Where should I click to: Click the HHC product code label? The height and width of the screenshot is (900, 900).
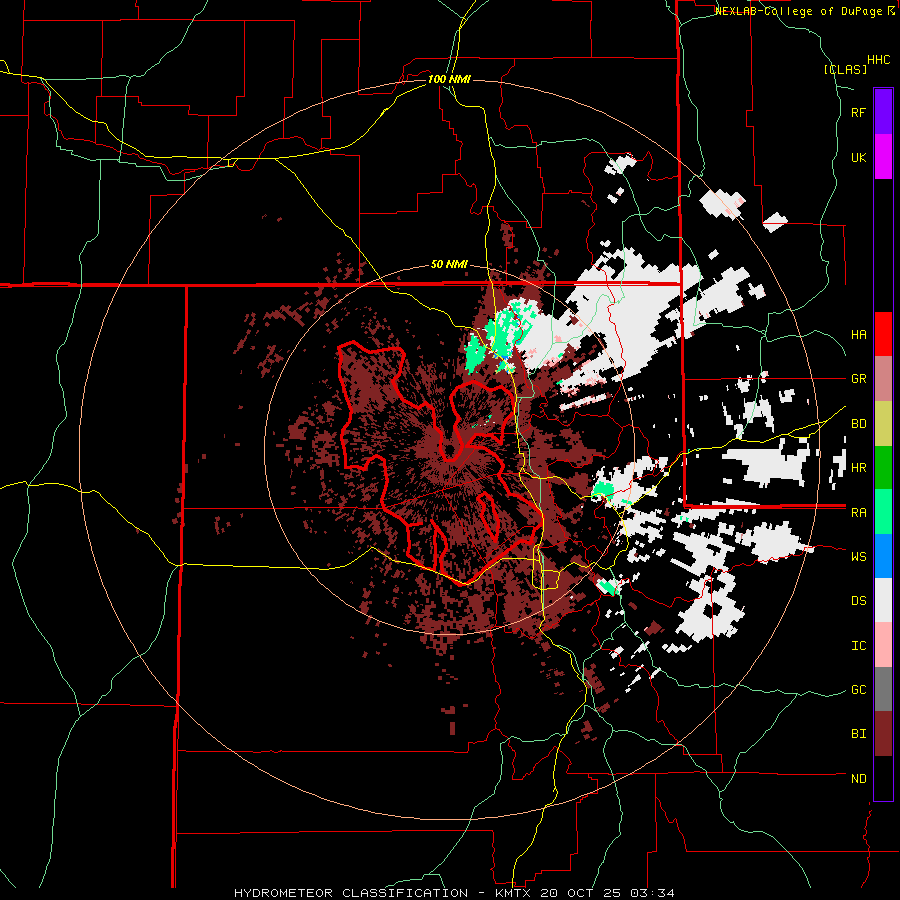(879, 60)
